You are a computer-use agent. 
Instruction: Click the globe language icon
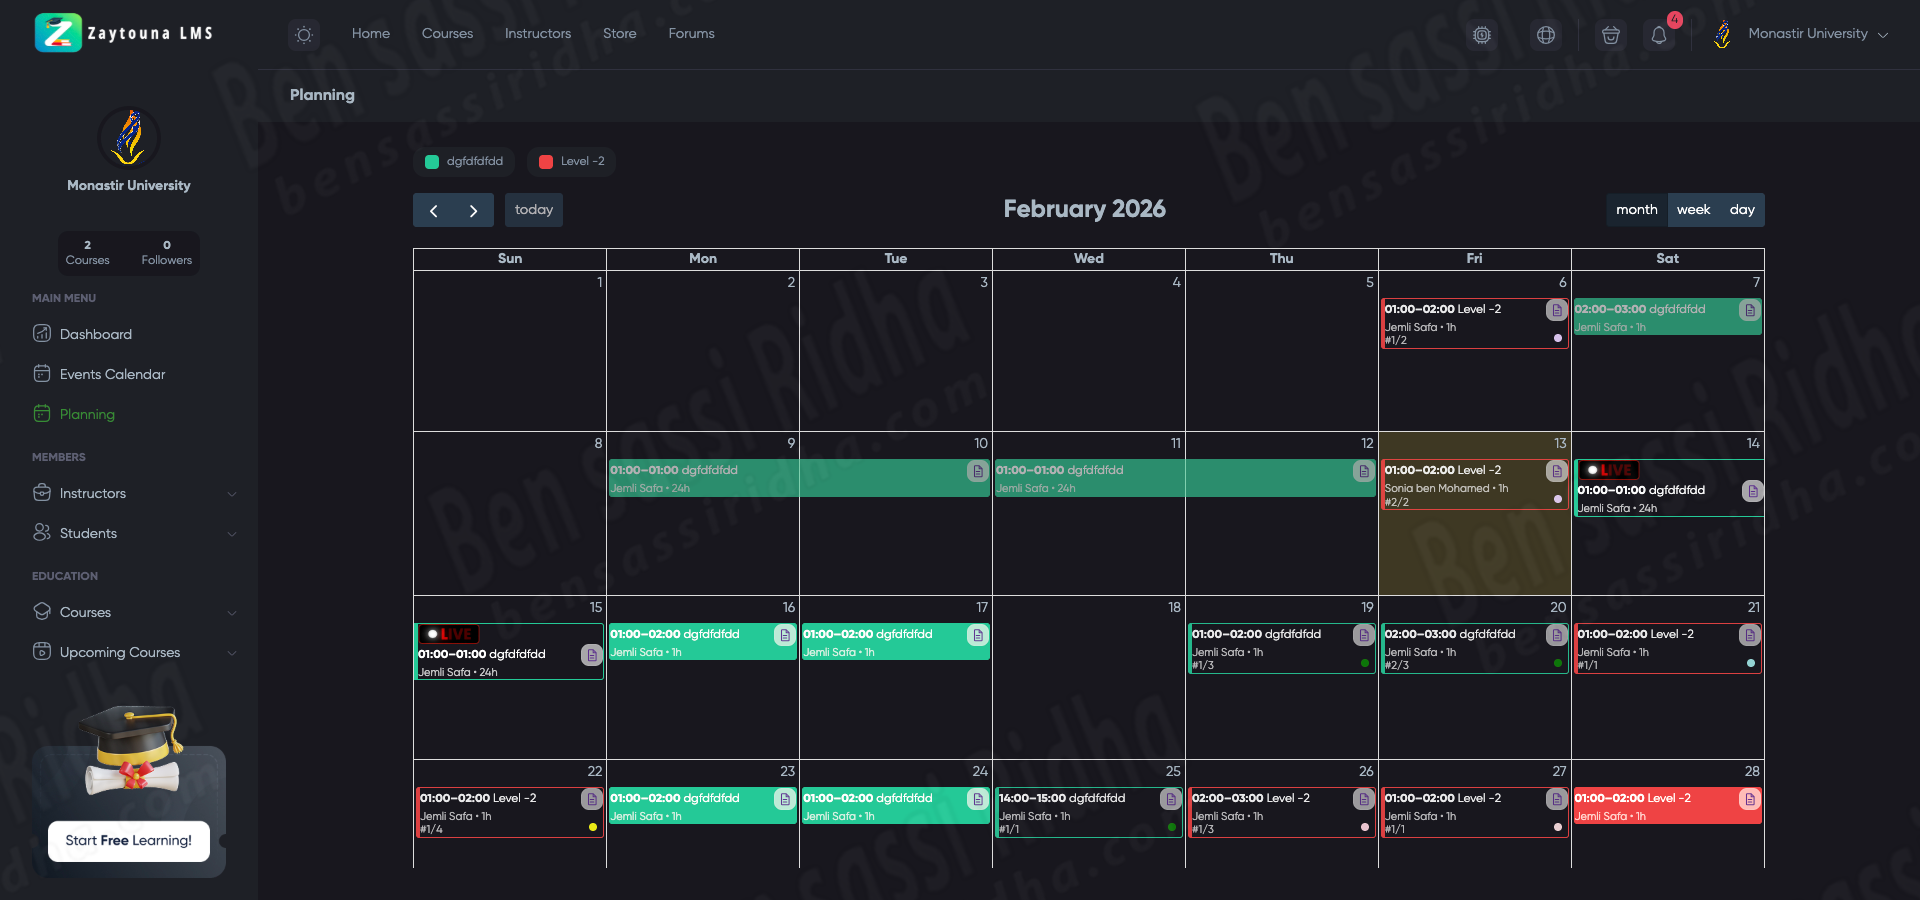[x=1546, y=35]
